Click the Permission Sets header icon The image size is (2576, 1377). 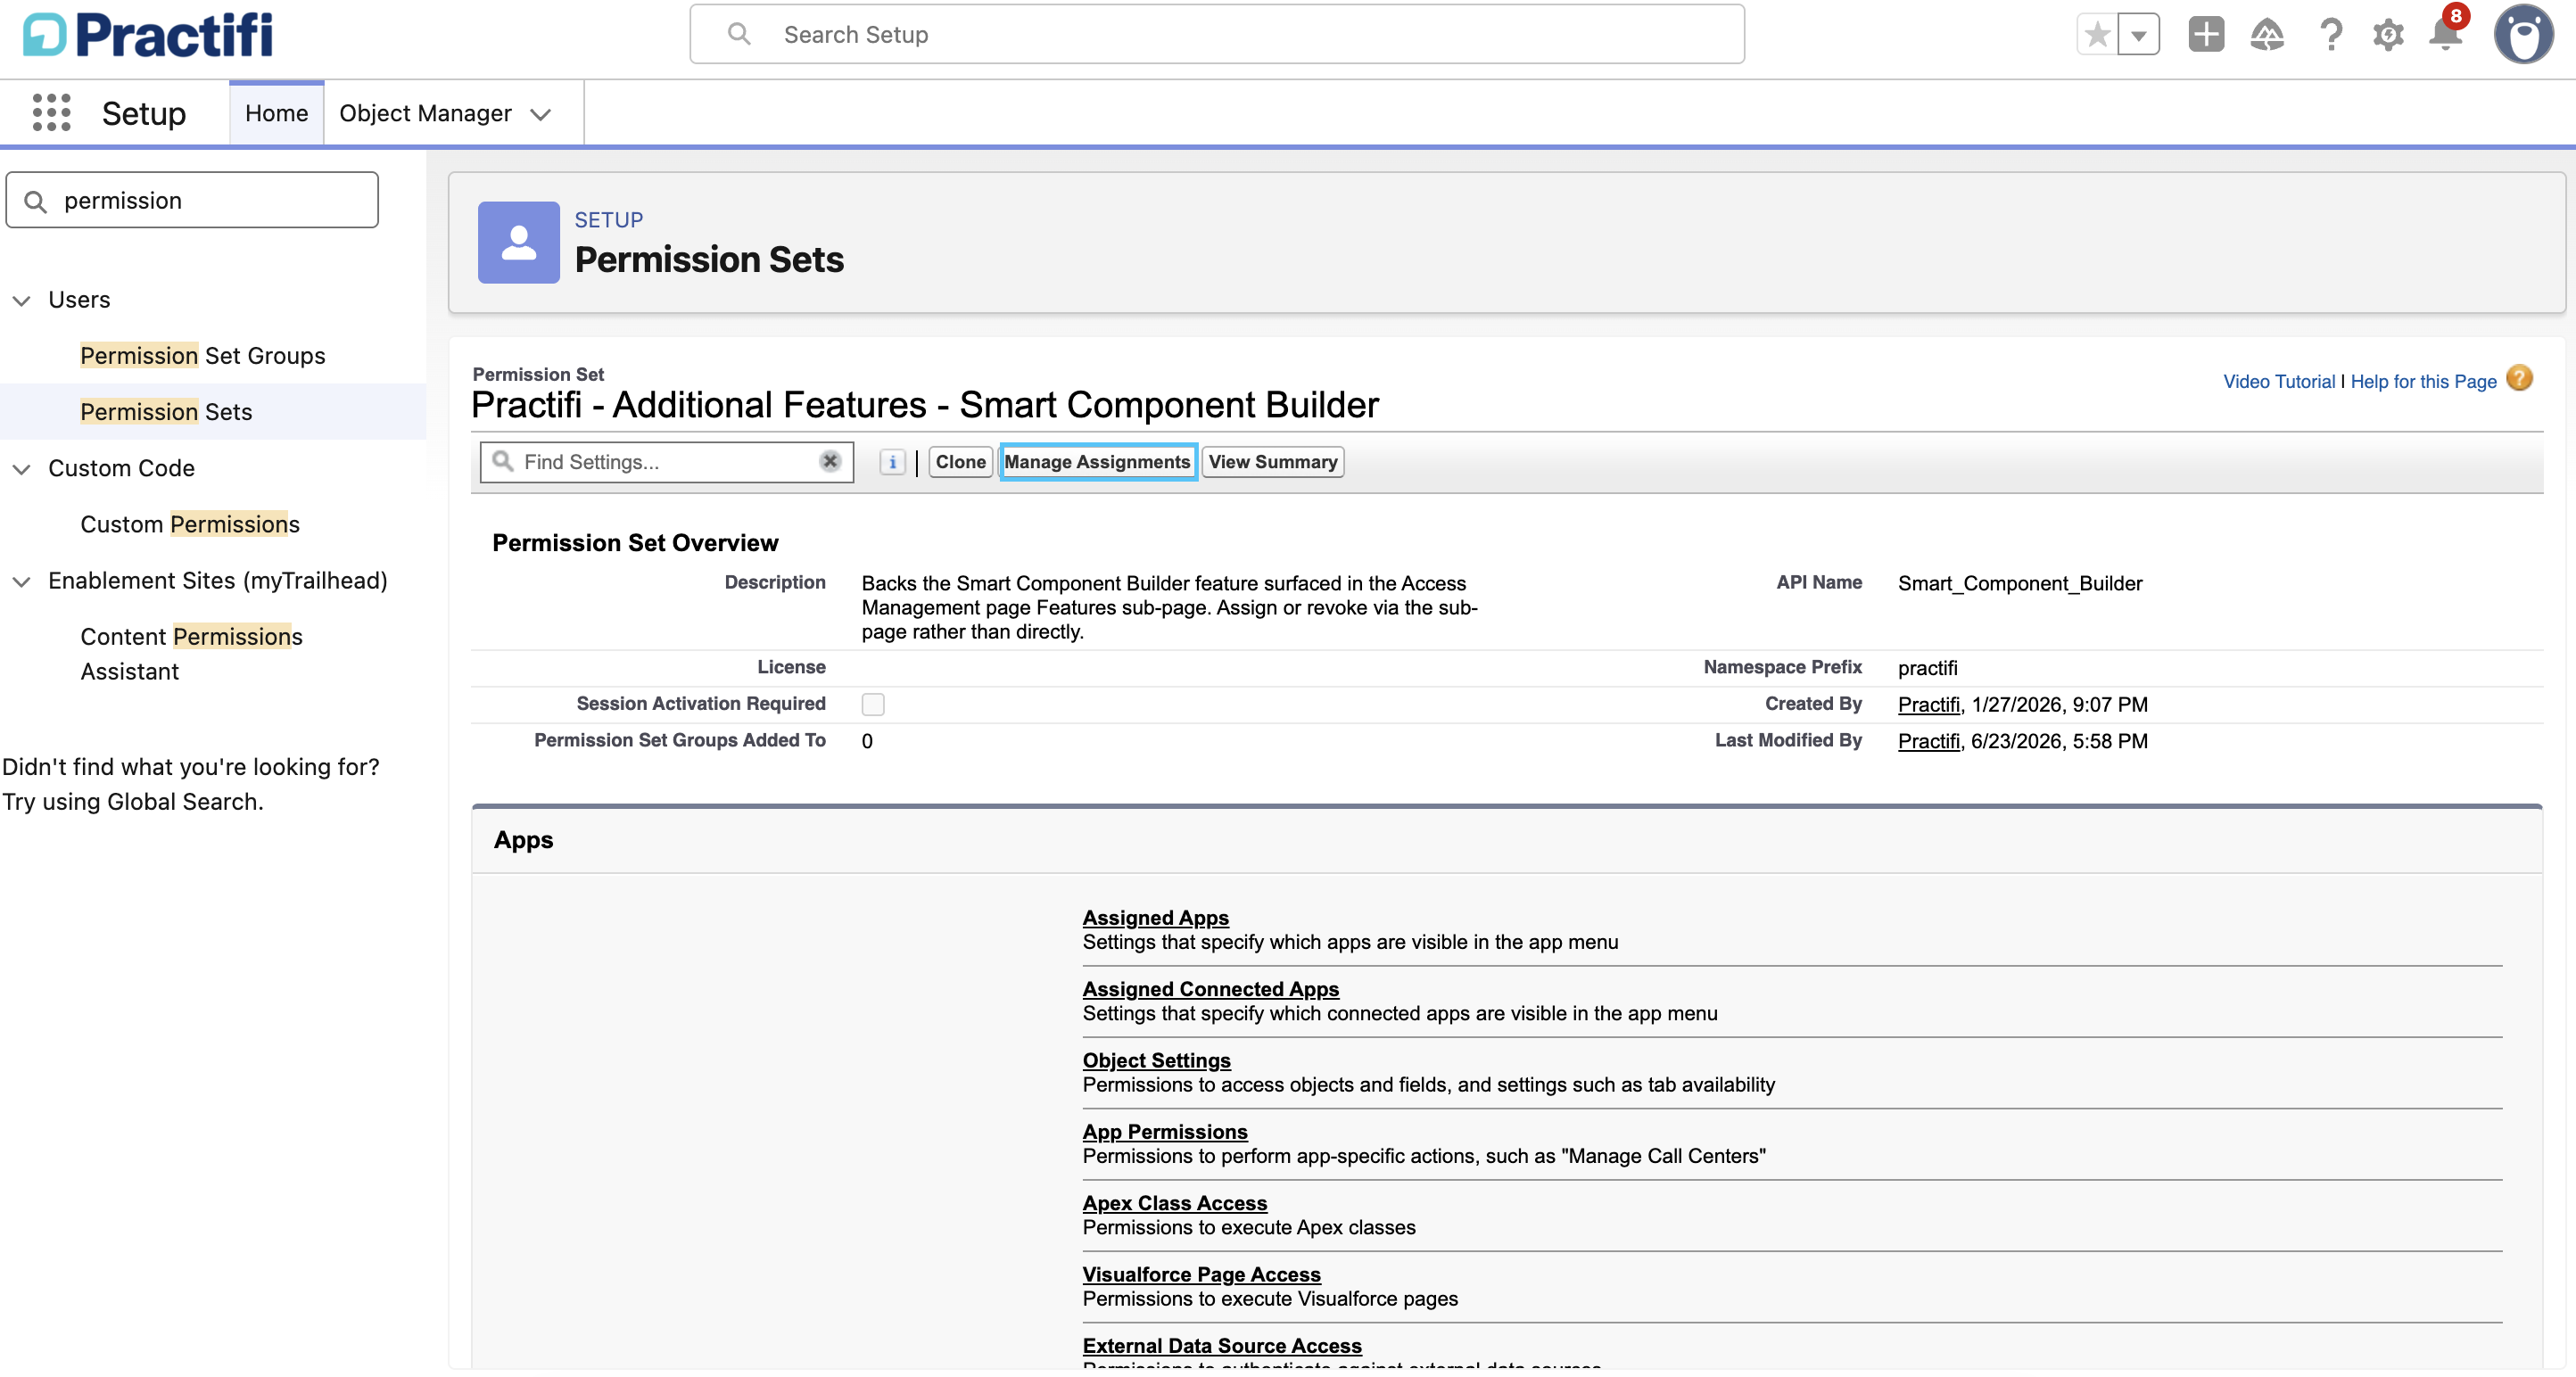(518, 243)
